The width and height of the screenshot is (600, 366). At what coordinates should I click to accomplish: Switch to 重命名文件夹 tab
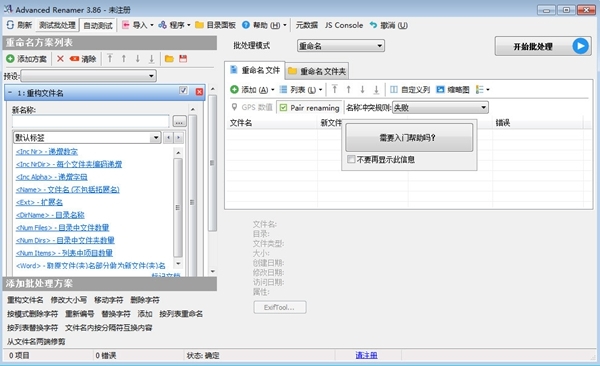[317, 71]
